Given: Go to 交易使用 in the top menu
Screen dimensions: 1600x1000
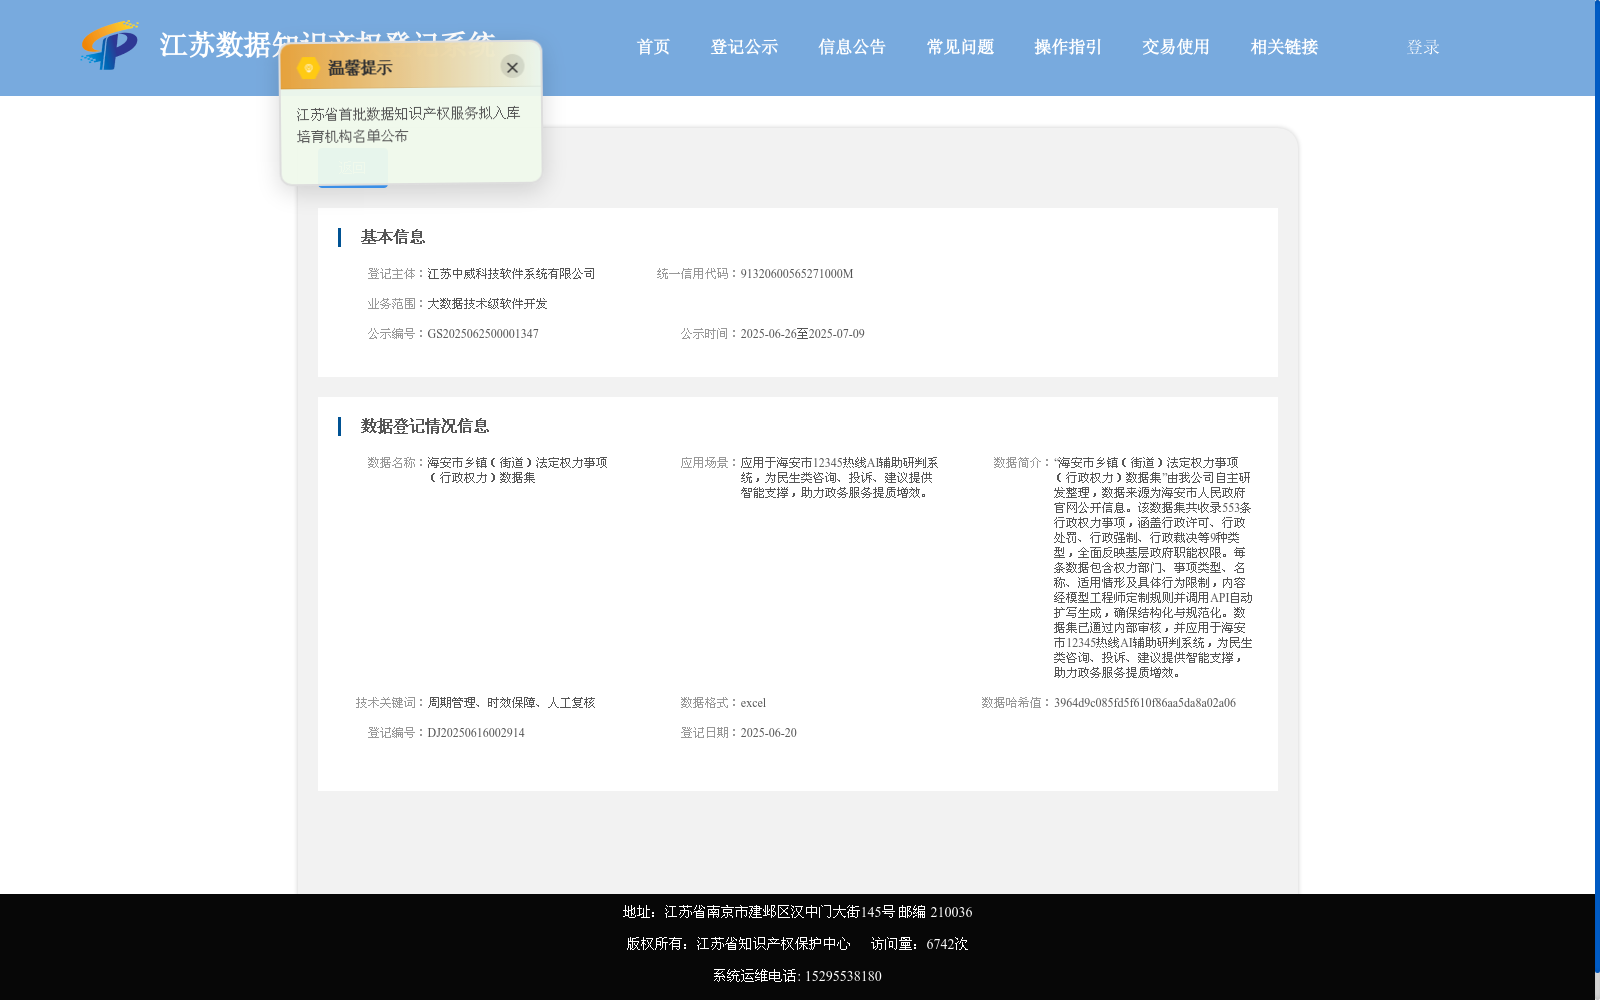Looking at the screenshot, I should 1176,47.
